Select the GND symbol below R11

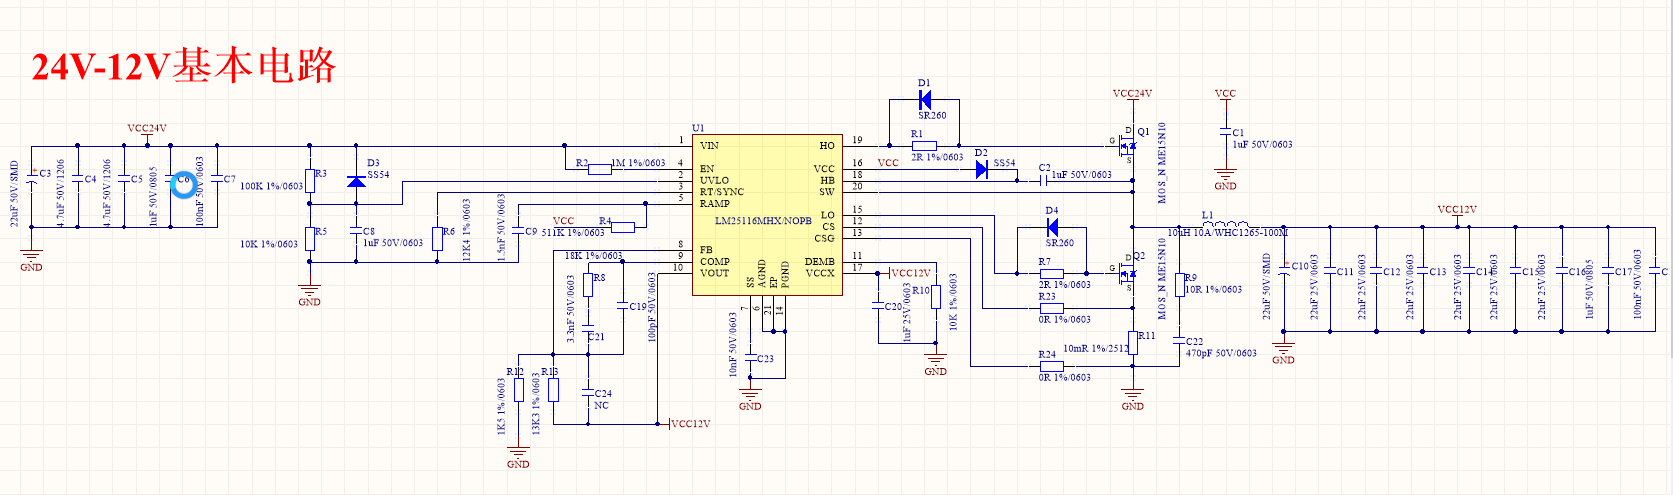coord(1132,399)
